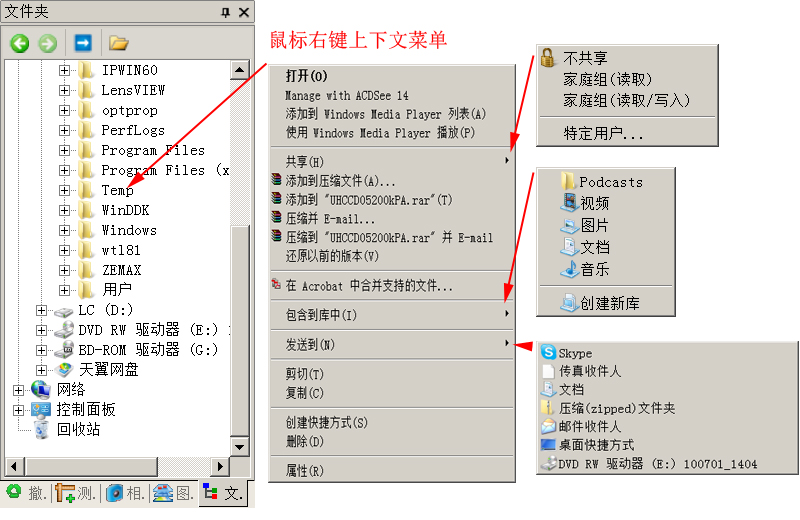Open the 共享(H) submenu
The image size is (800, 520).
pos(392,162)
